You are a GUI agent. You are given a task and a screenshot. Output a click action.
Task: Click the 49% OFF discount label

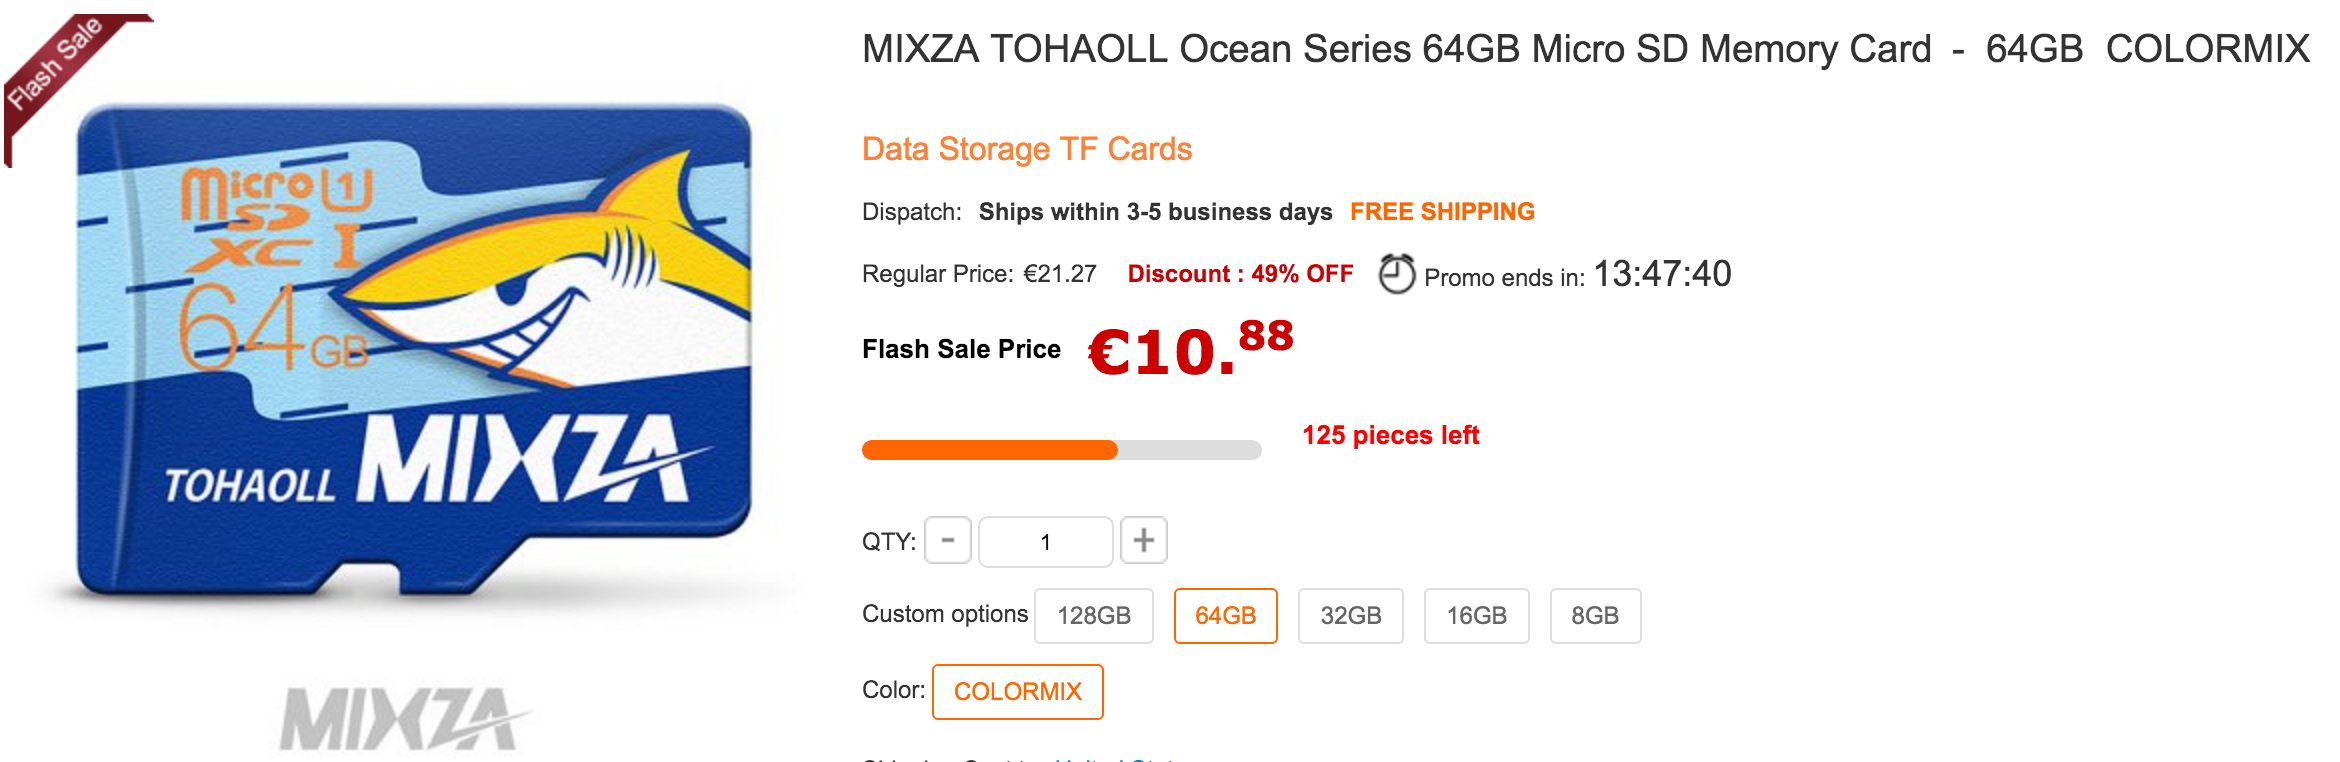coord(1240,273)
